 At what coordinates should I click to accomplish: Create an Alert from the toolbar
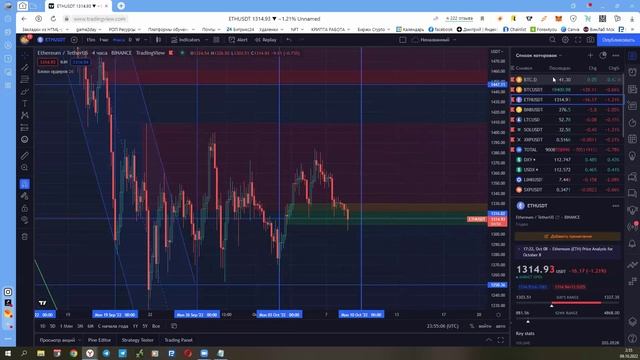point(238,40)
